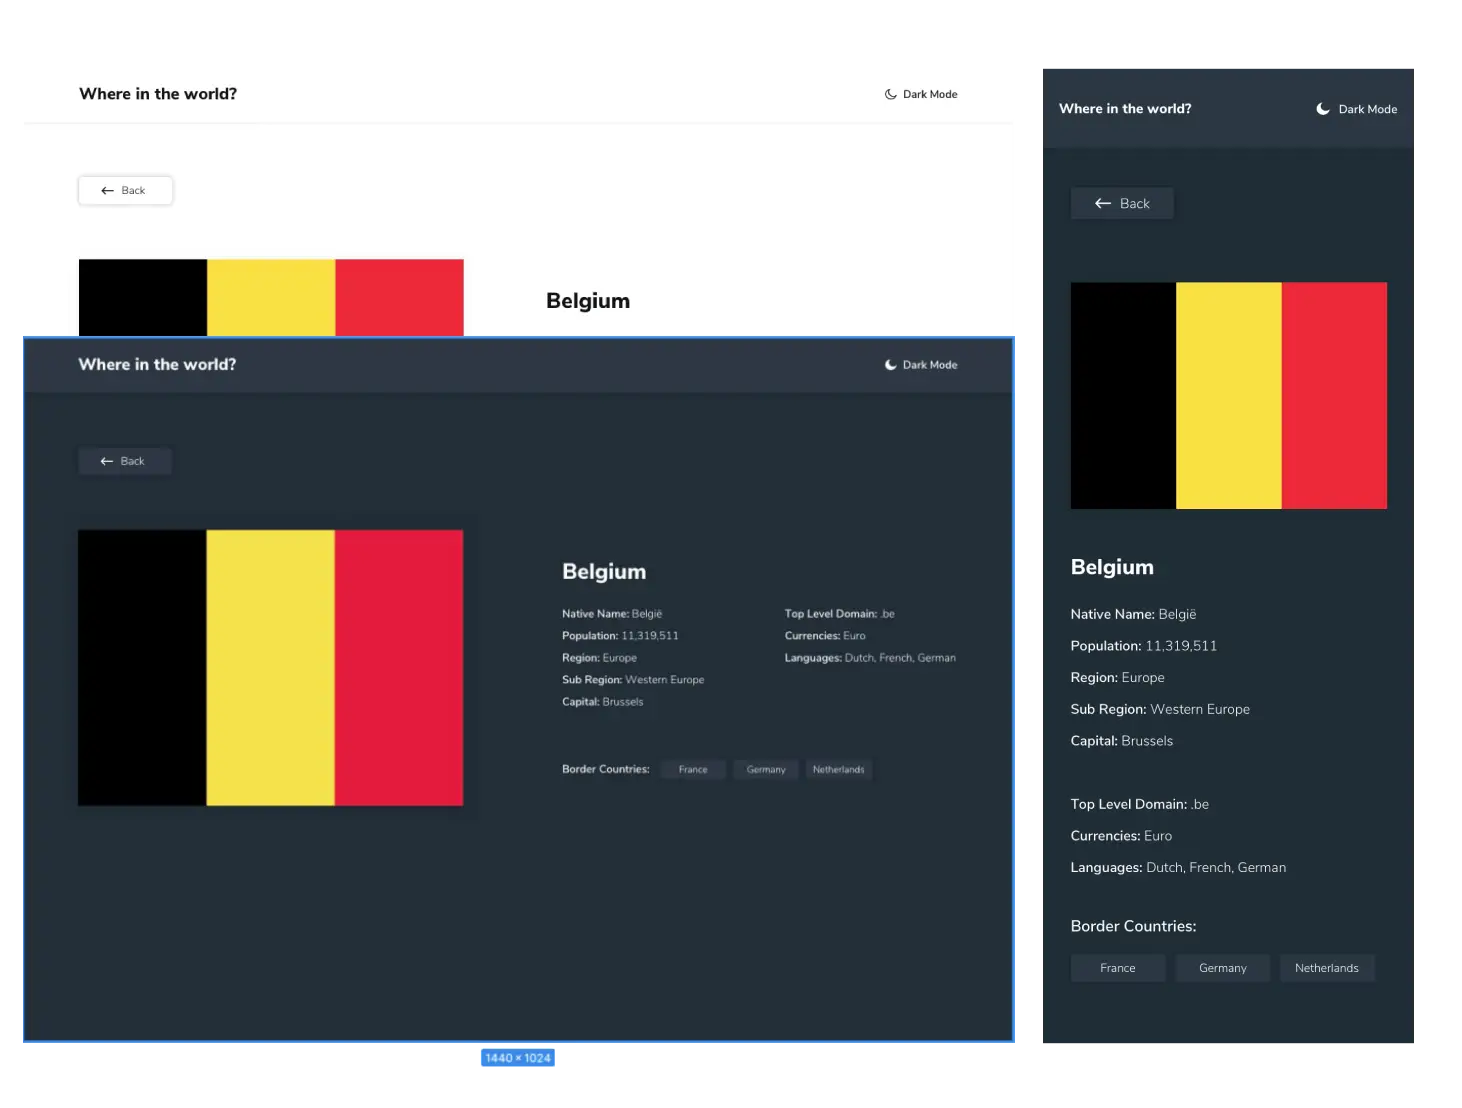Viewport: 1462px width, 1108px height.
Task: Toggle Dark Mode label in the light header
Action: click(x=930, y=94)
